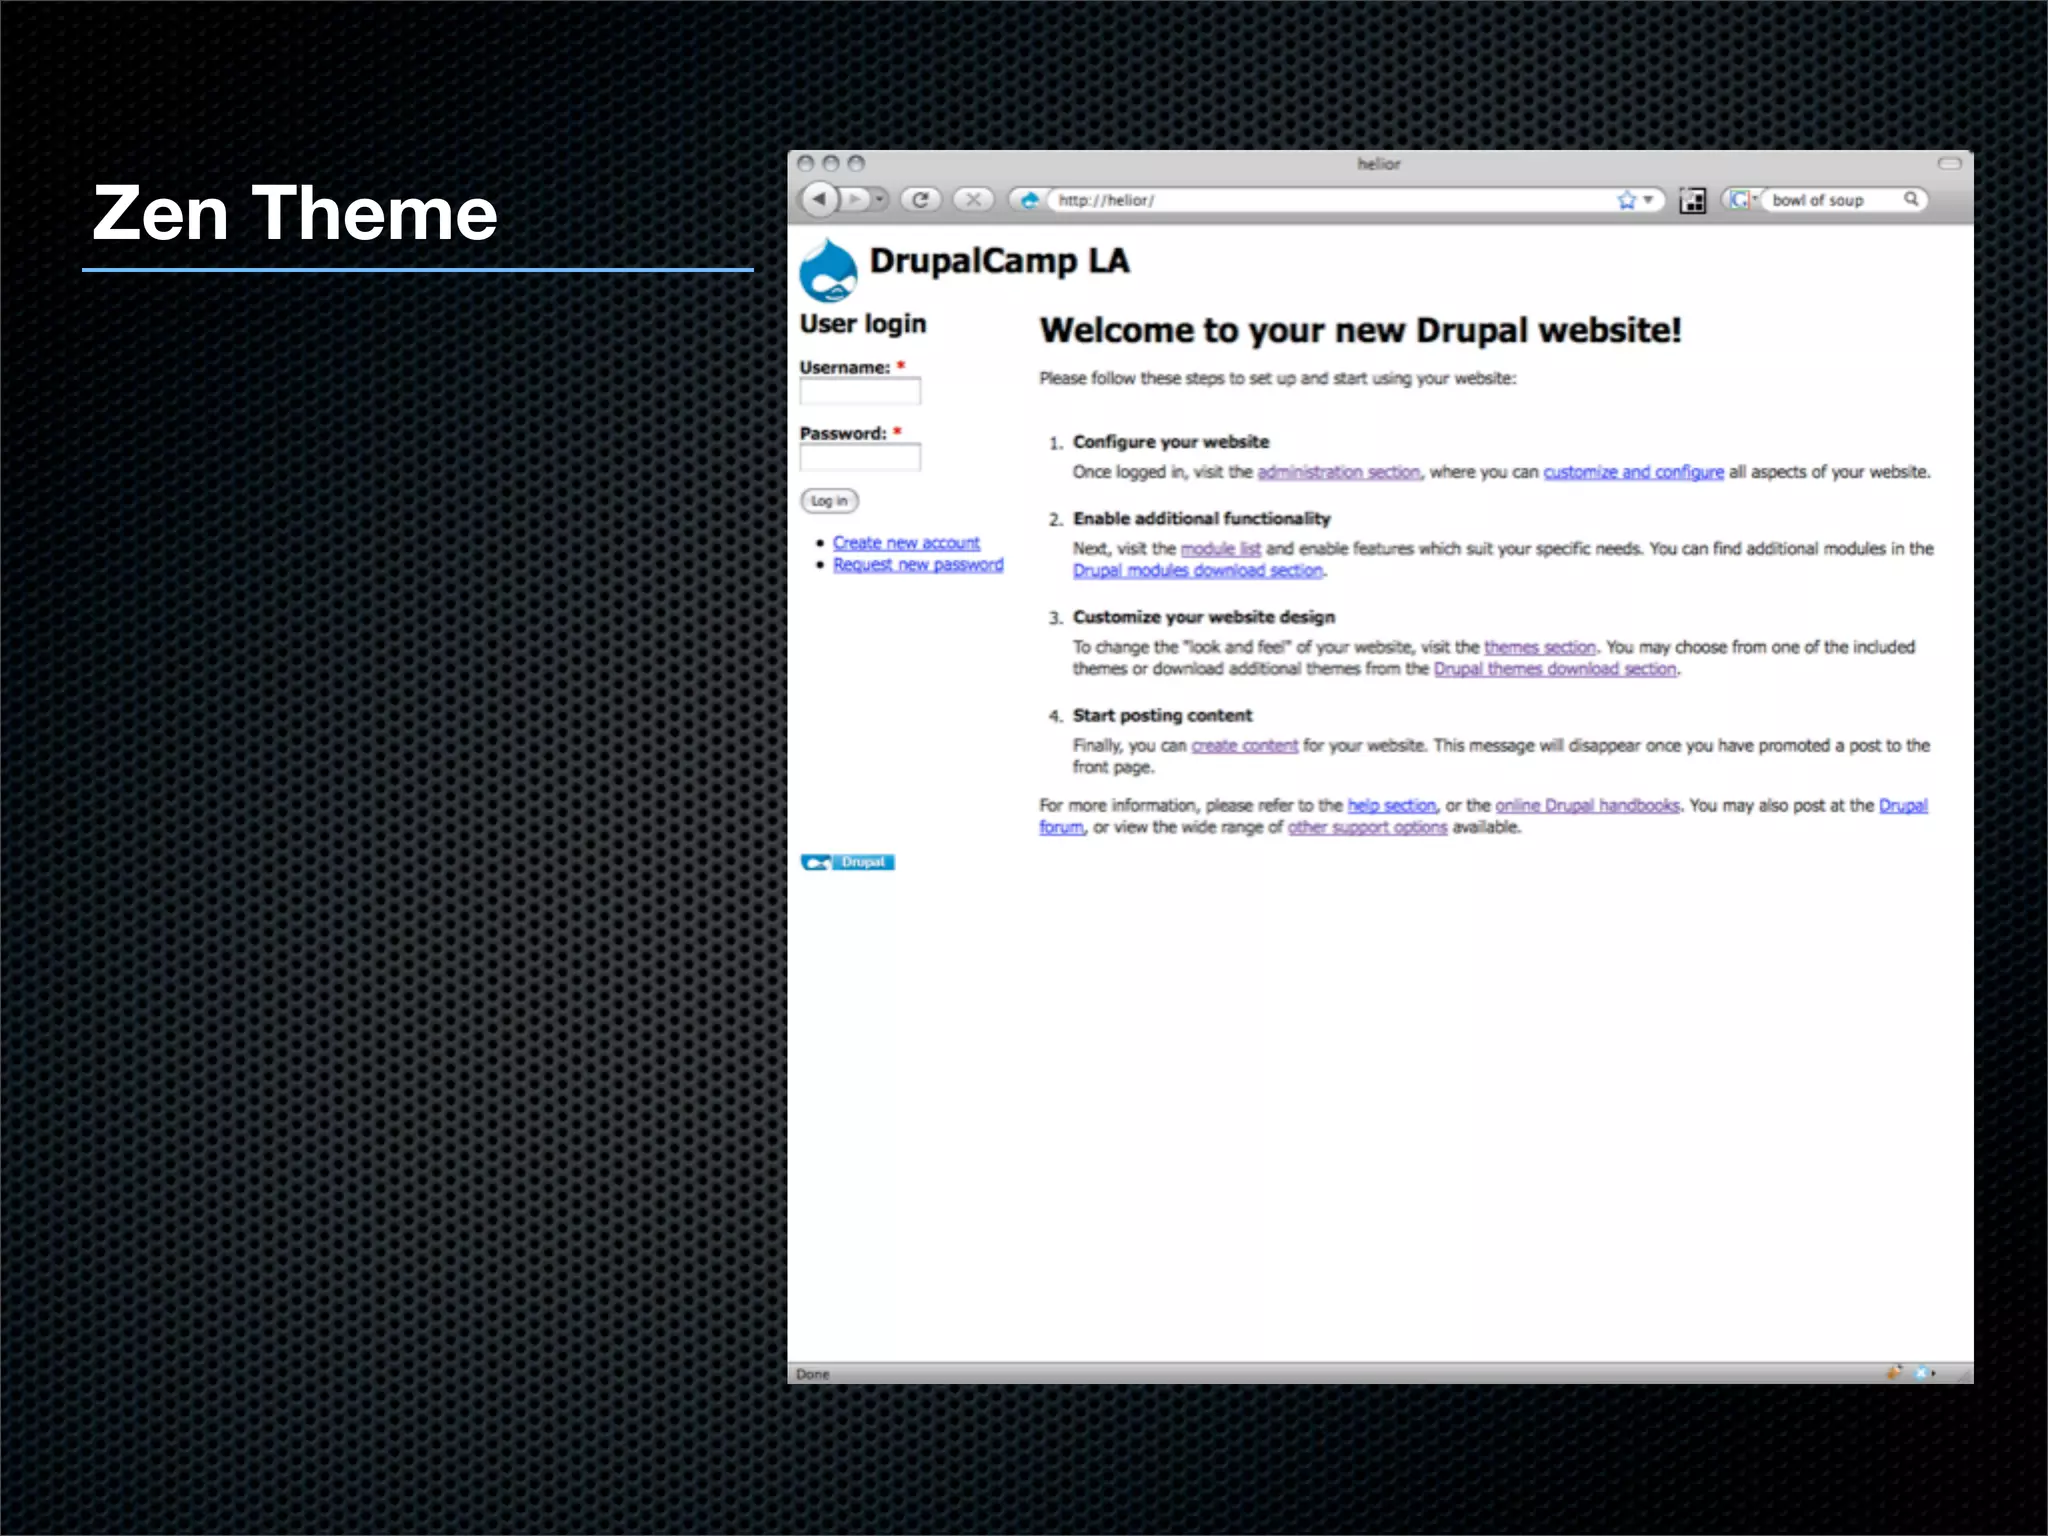Click the 'bowl of soup' search field
Image resolution: width=2048 pixels, height=1536 pixels.
pos(1834,200)
